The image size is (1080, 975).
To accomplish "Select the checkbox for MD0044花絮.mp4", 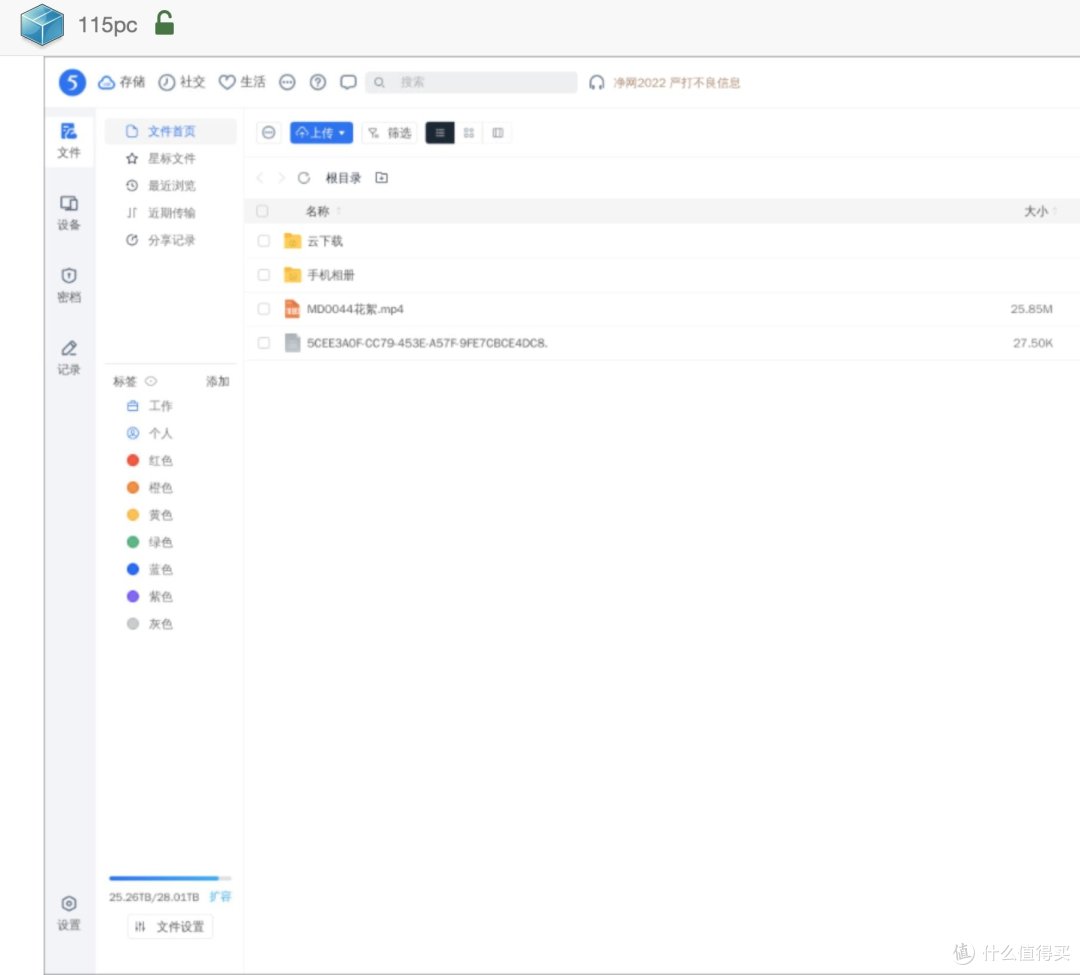I will [x=263, y=309].
